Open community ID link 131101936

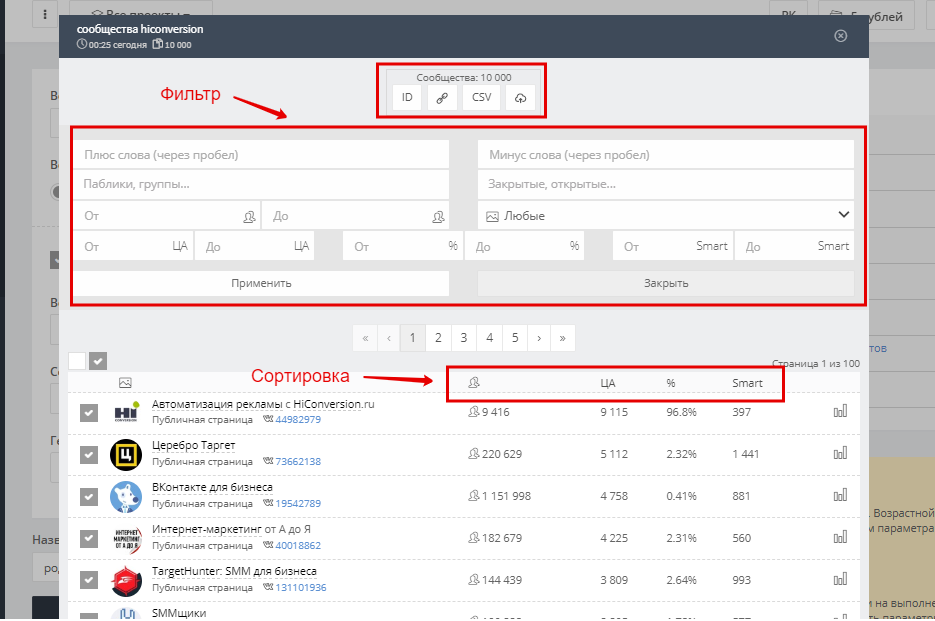[x=301, y=588]
